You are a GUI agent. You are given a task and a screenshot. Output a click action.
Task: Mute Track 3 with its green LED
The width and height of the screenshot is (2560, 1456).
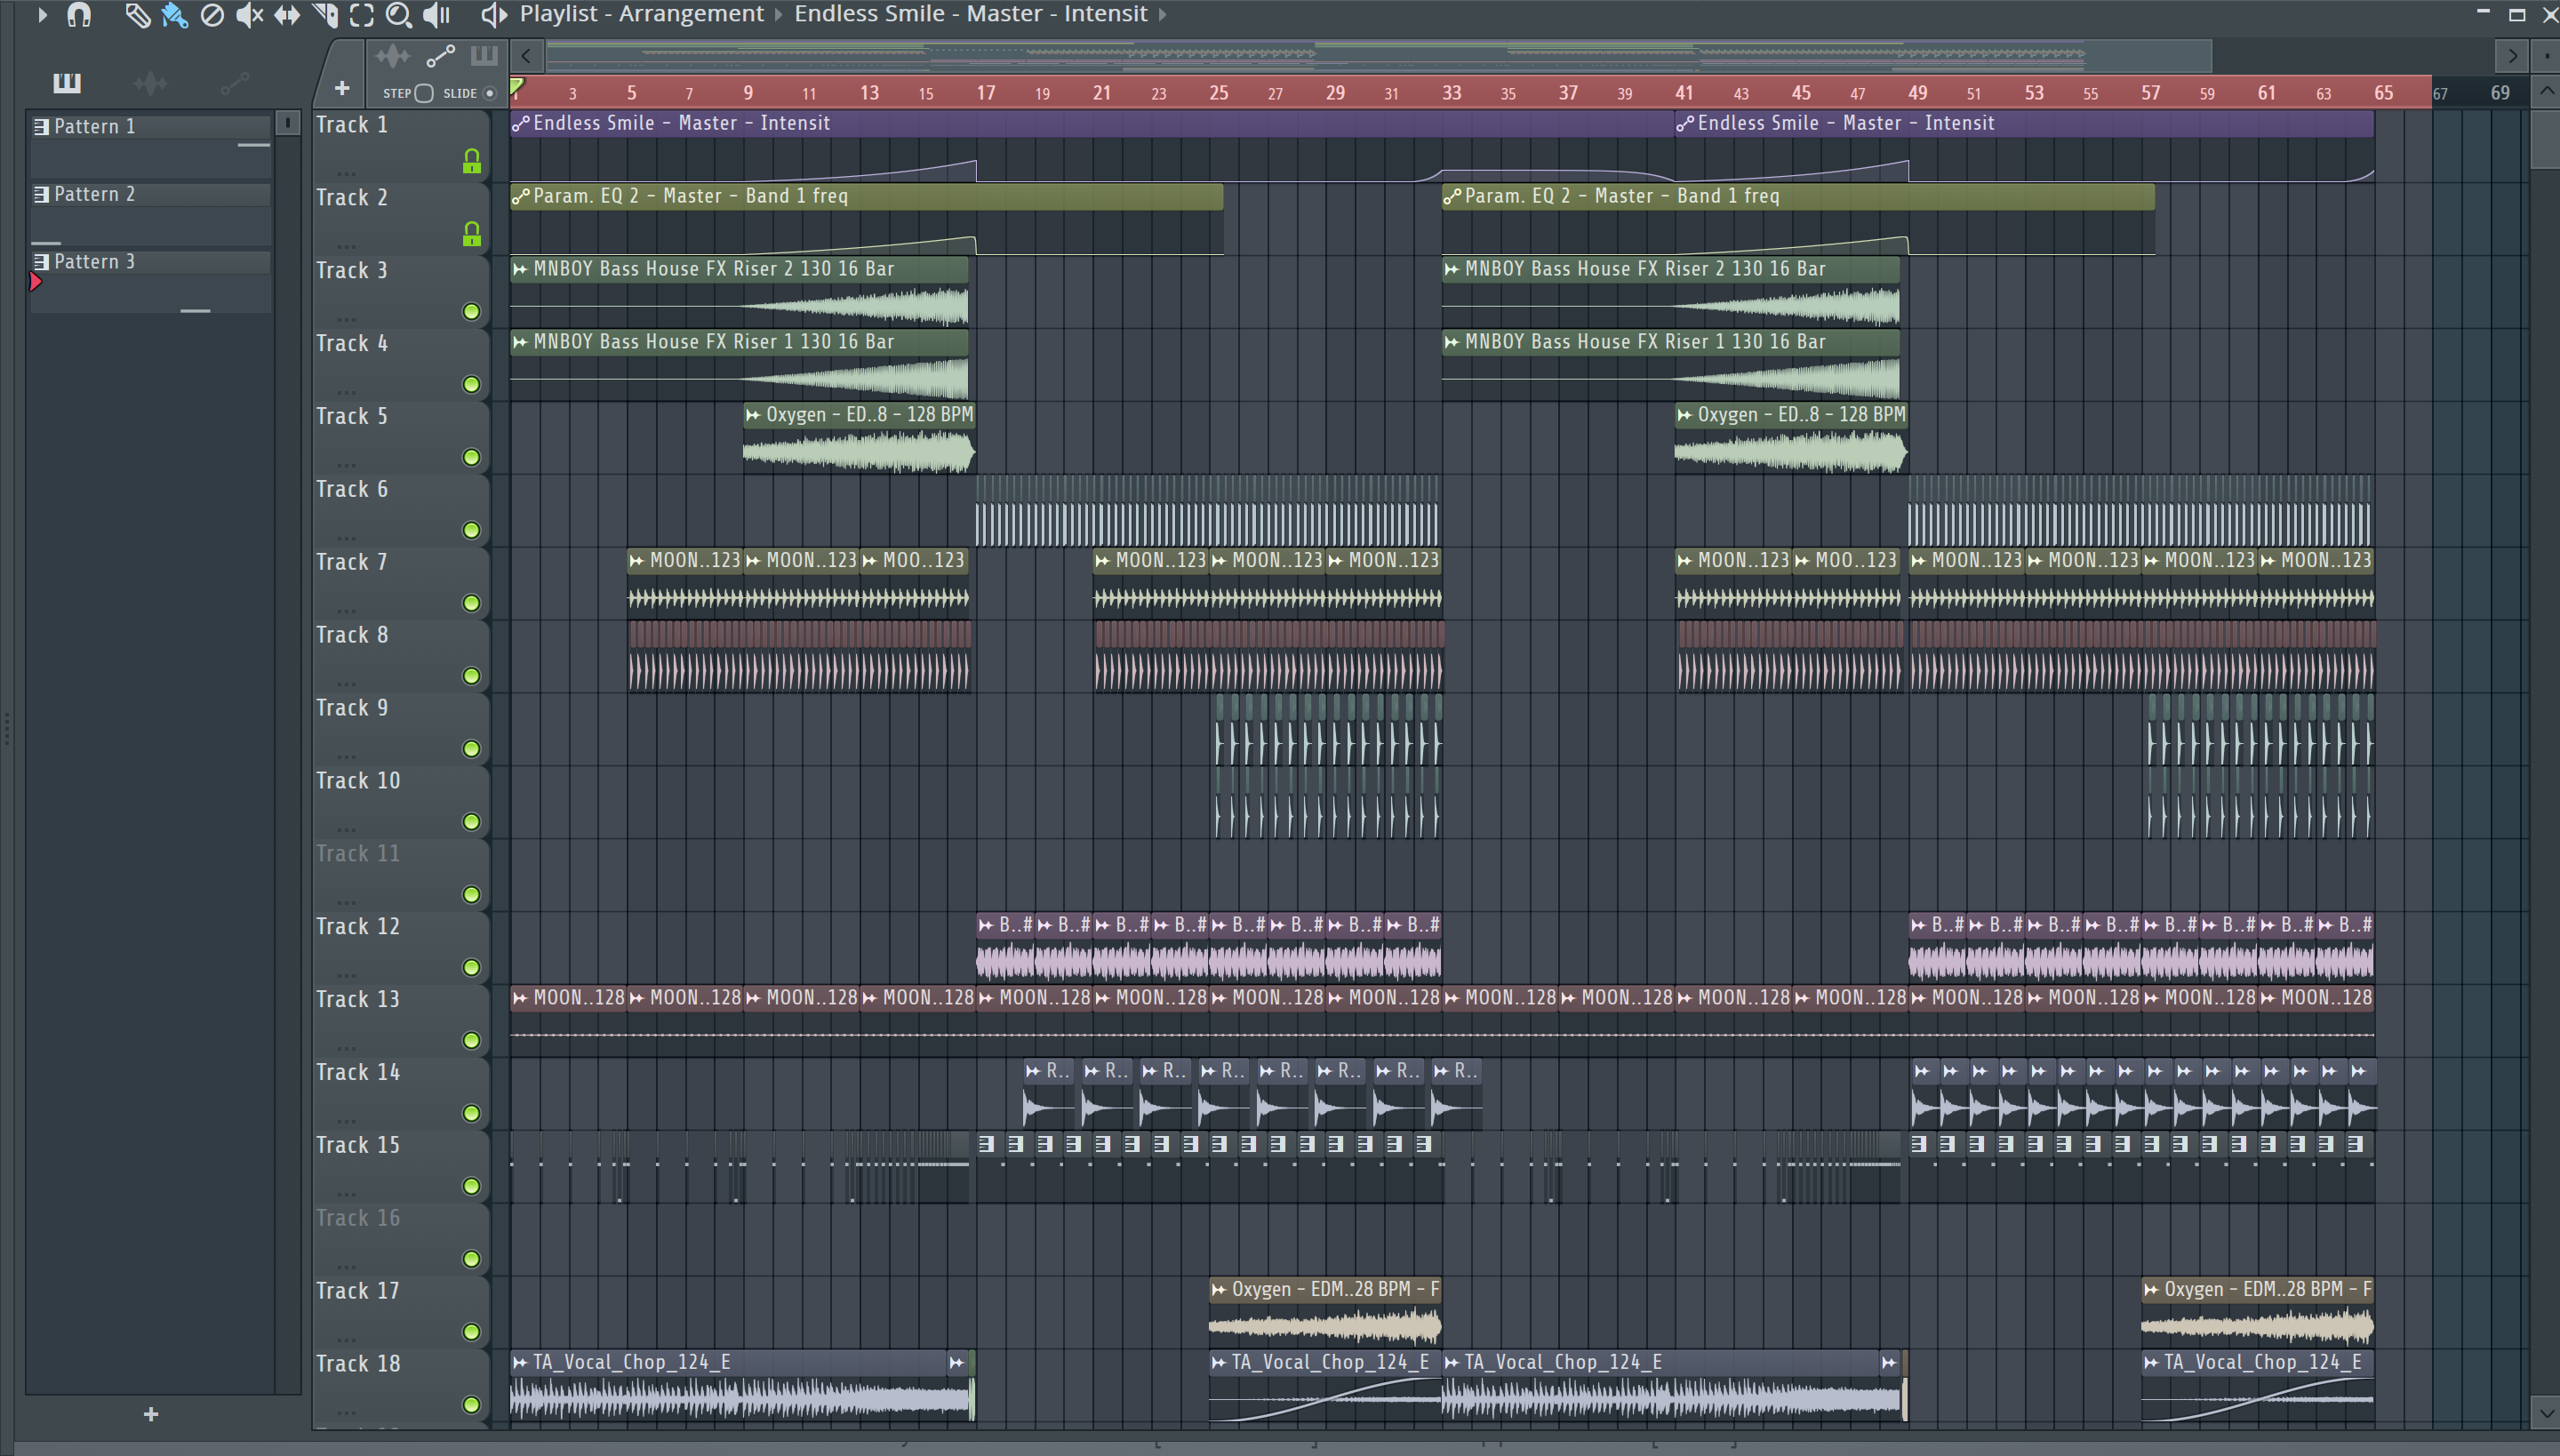coord(471,312)
